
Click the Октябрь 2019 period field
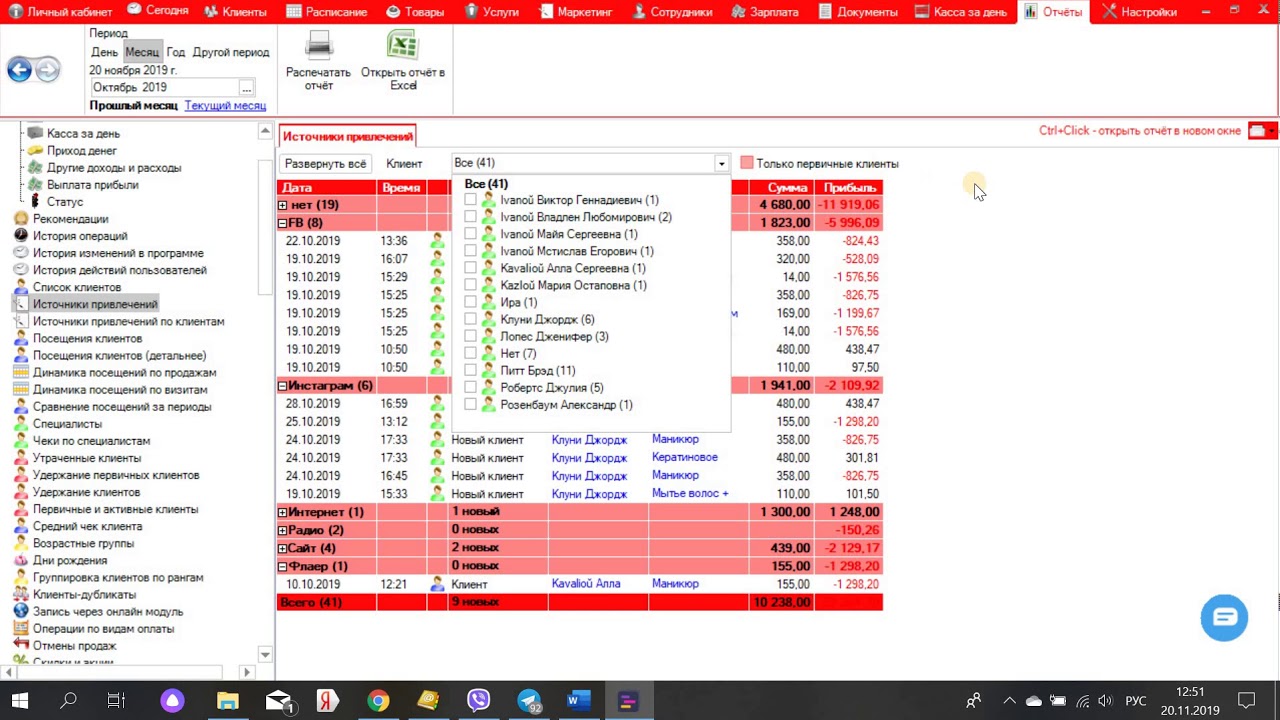pyautogui.click(x=164, y=88)
